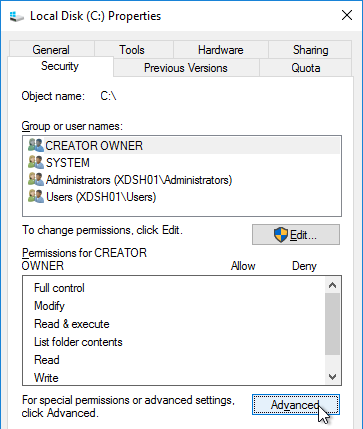Click the drive icon in the title bar

click(16, 16)
